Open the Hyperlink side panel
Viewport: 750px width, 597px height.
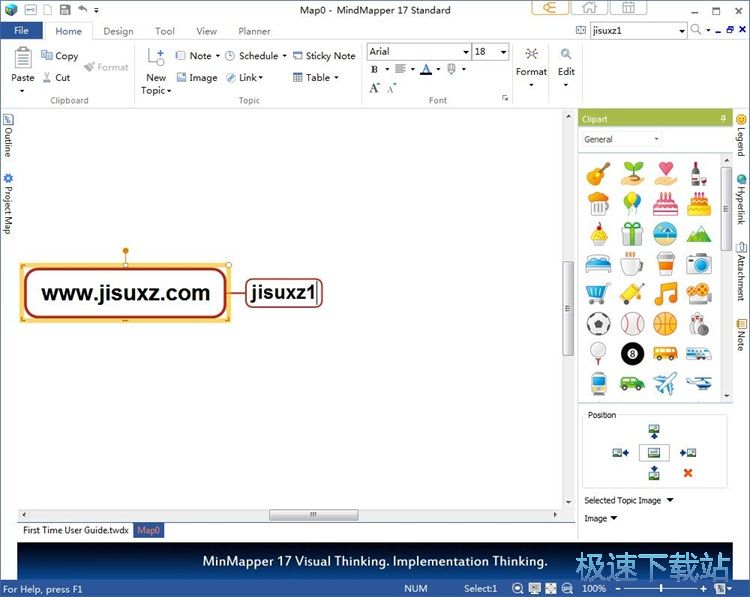(741, 199)
